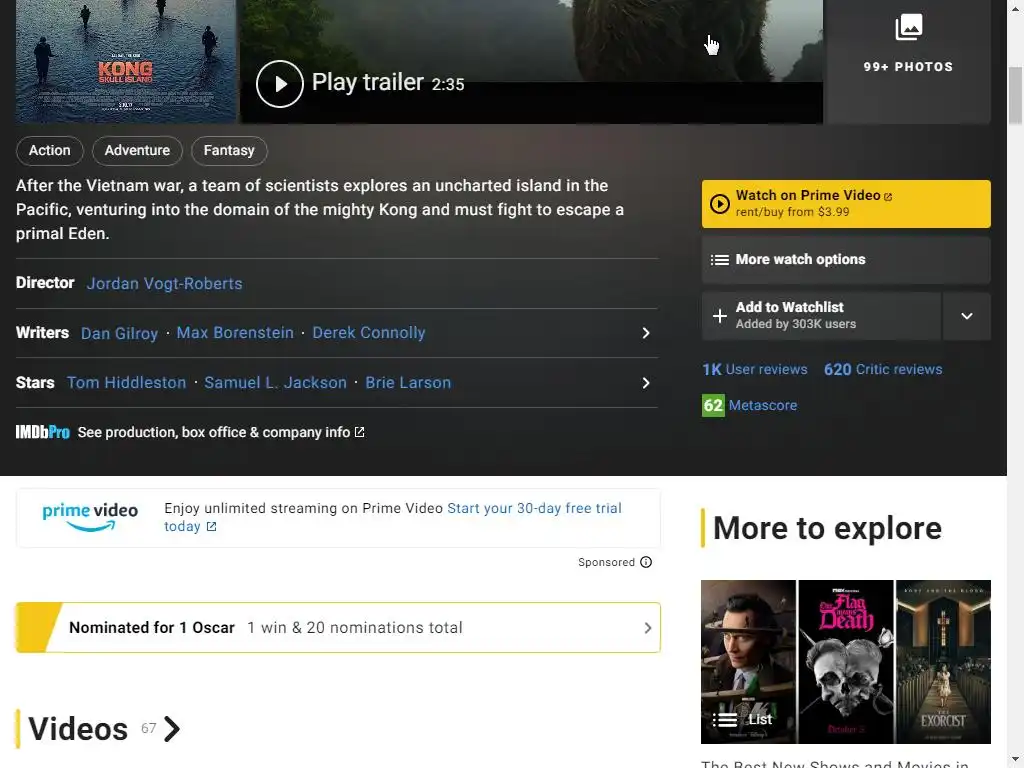The image size is (1024, 768).
Task: Click chevron on the awards banner
Action: 648,628
